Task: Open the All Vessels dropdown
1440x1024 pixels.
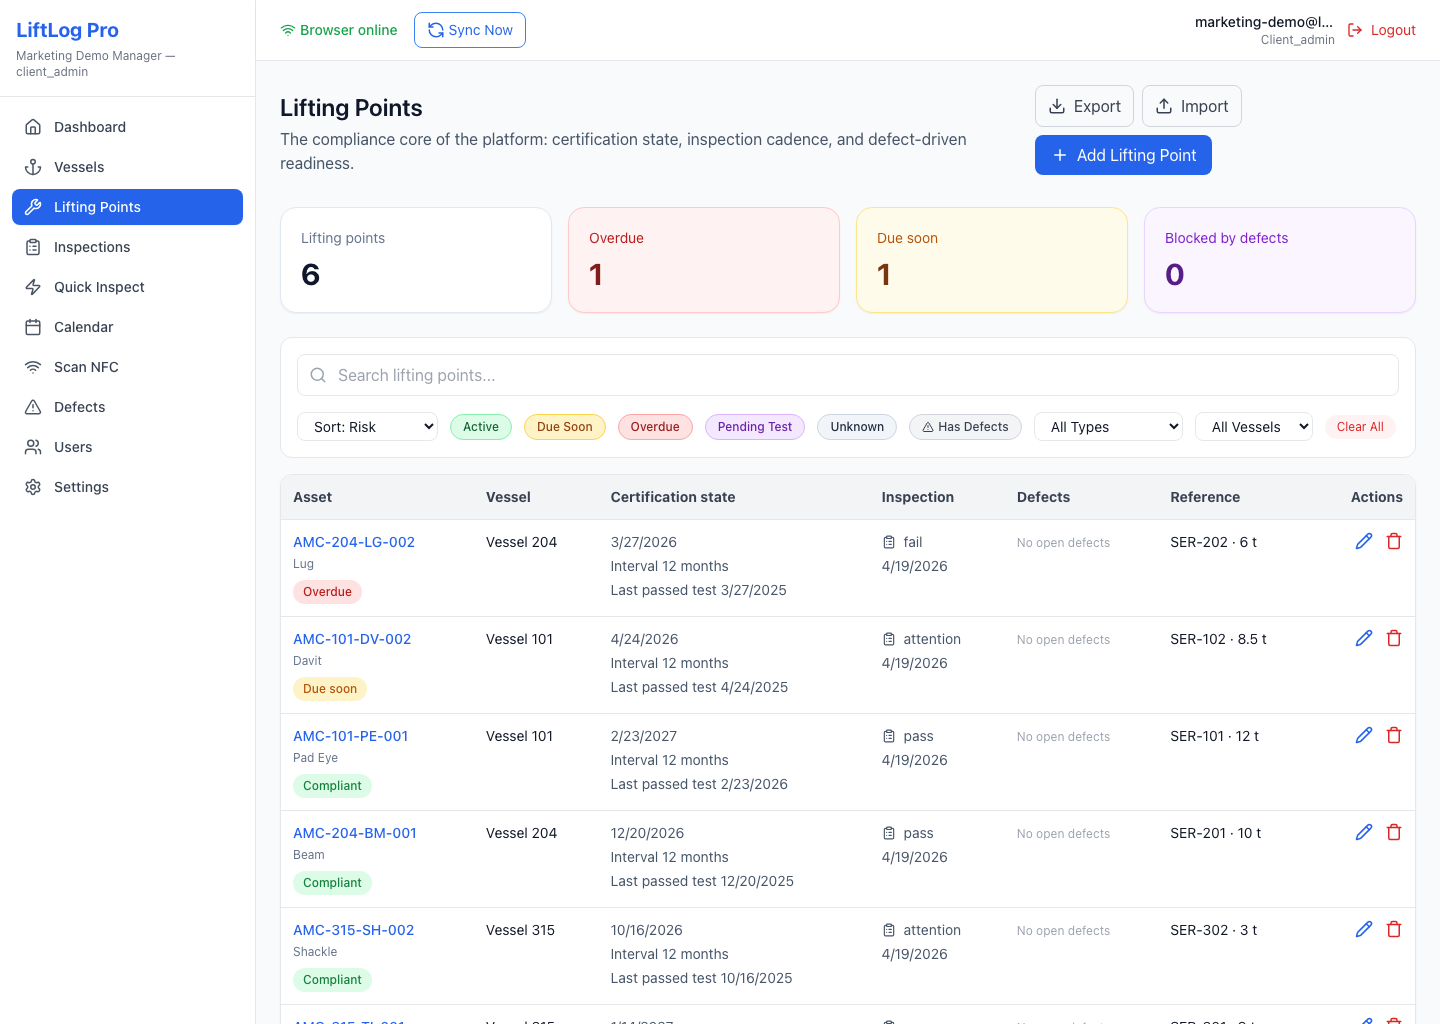Action: [x=1254, y=427]
